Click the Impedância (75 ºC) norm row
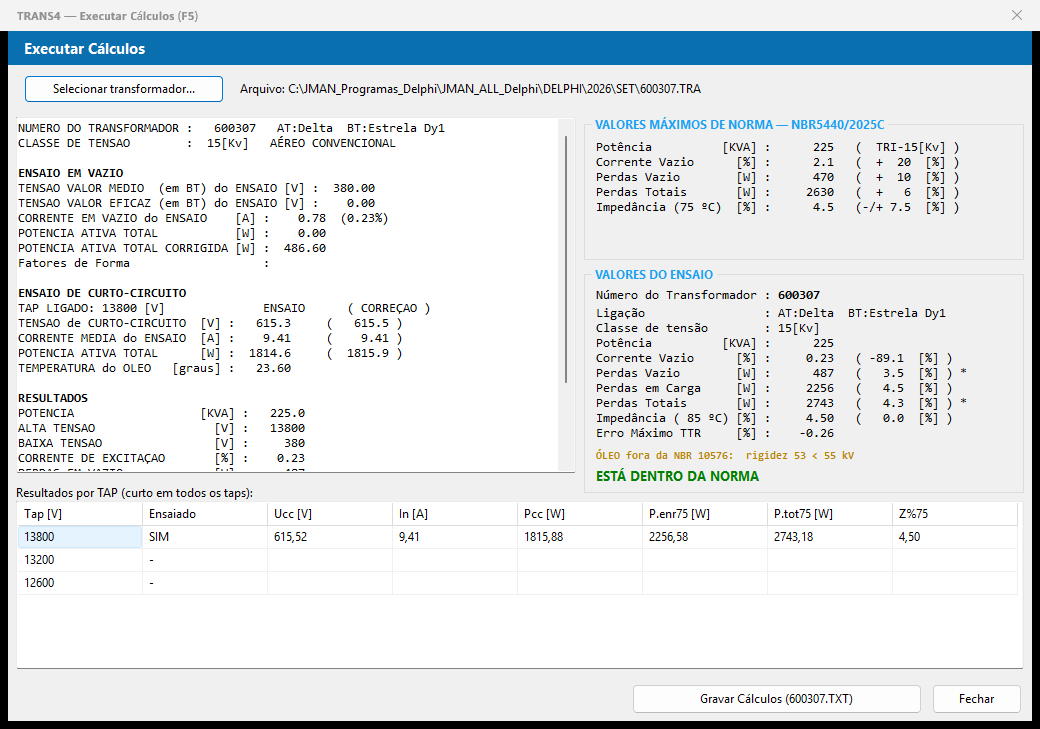Screen dimensions: 1040x729 (x=777, y=208)
